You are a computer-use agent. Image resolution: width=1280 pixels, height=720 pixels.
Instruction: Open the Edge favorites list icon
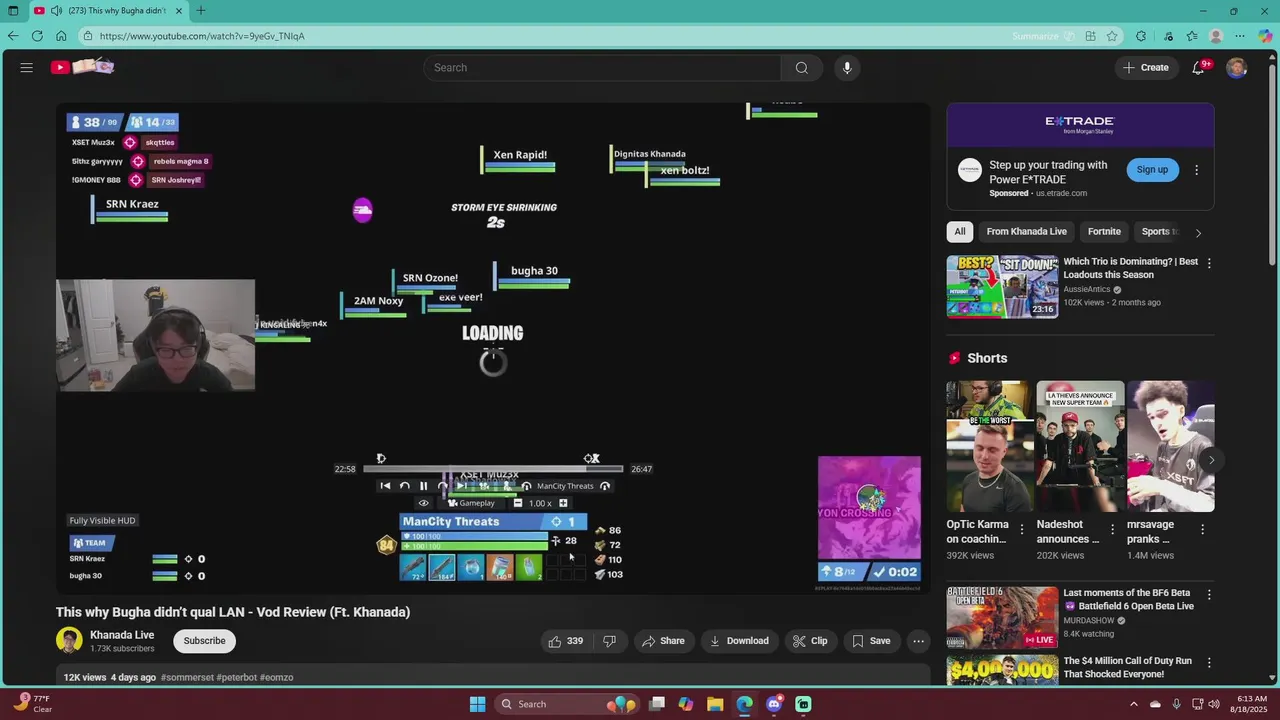(x=1192, y=36)
